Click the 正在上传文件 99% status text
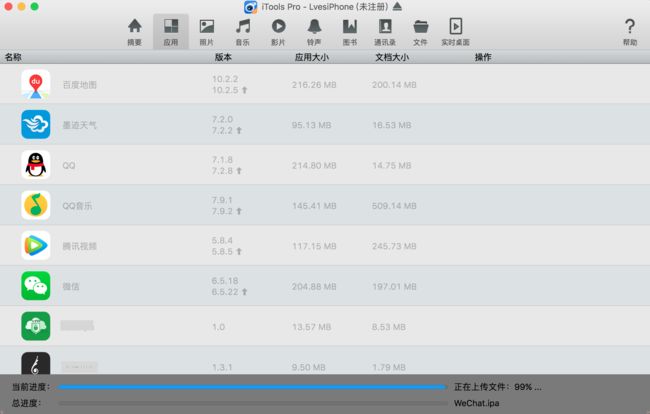 [x=497, y=387]
